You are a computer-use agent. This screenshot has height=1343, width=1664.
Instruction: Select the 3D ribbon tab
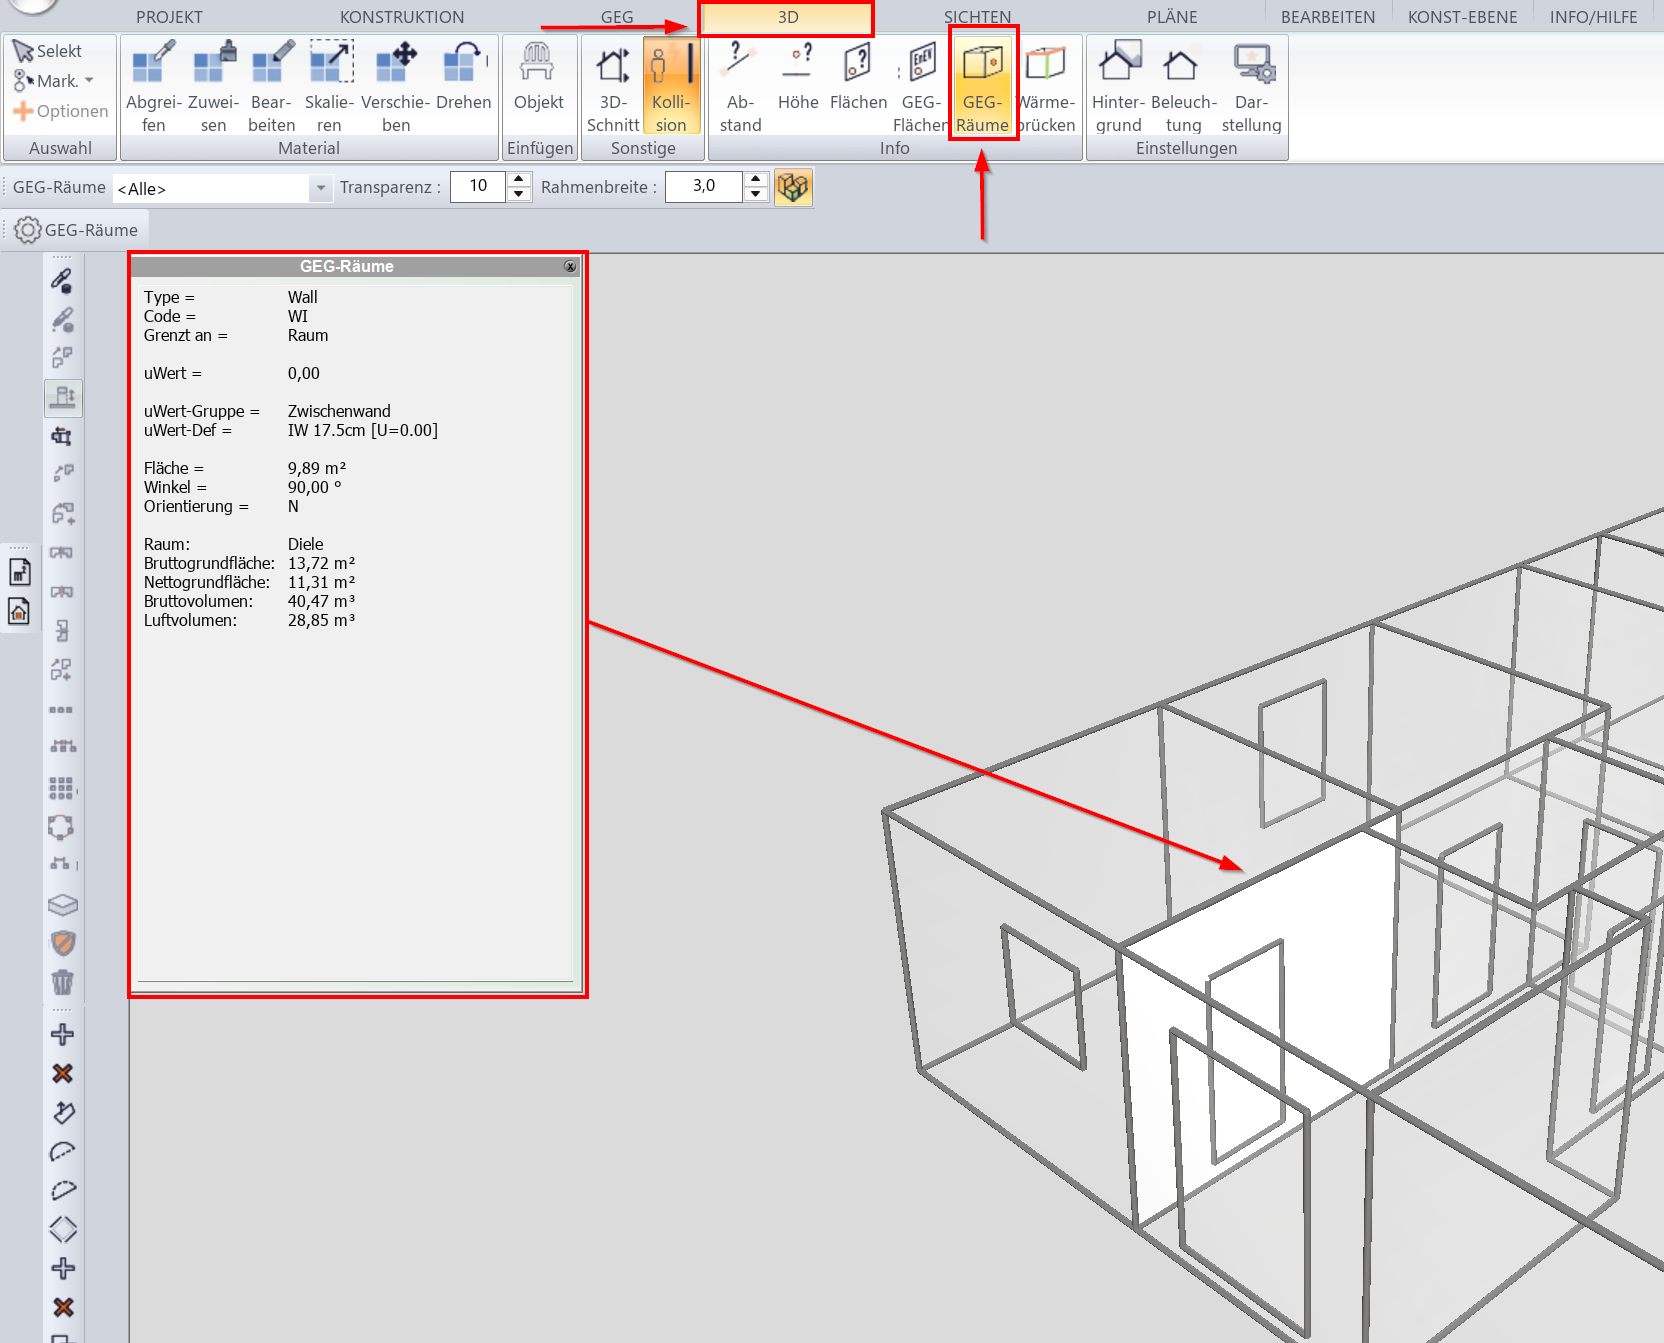(x=788, y=17)
